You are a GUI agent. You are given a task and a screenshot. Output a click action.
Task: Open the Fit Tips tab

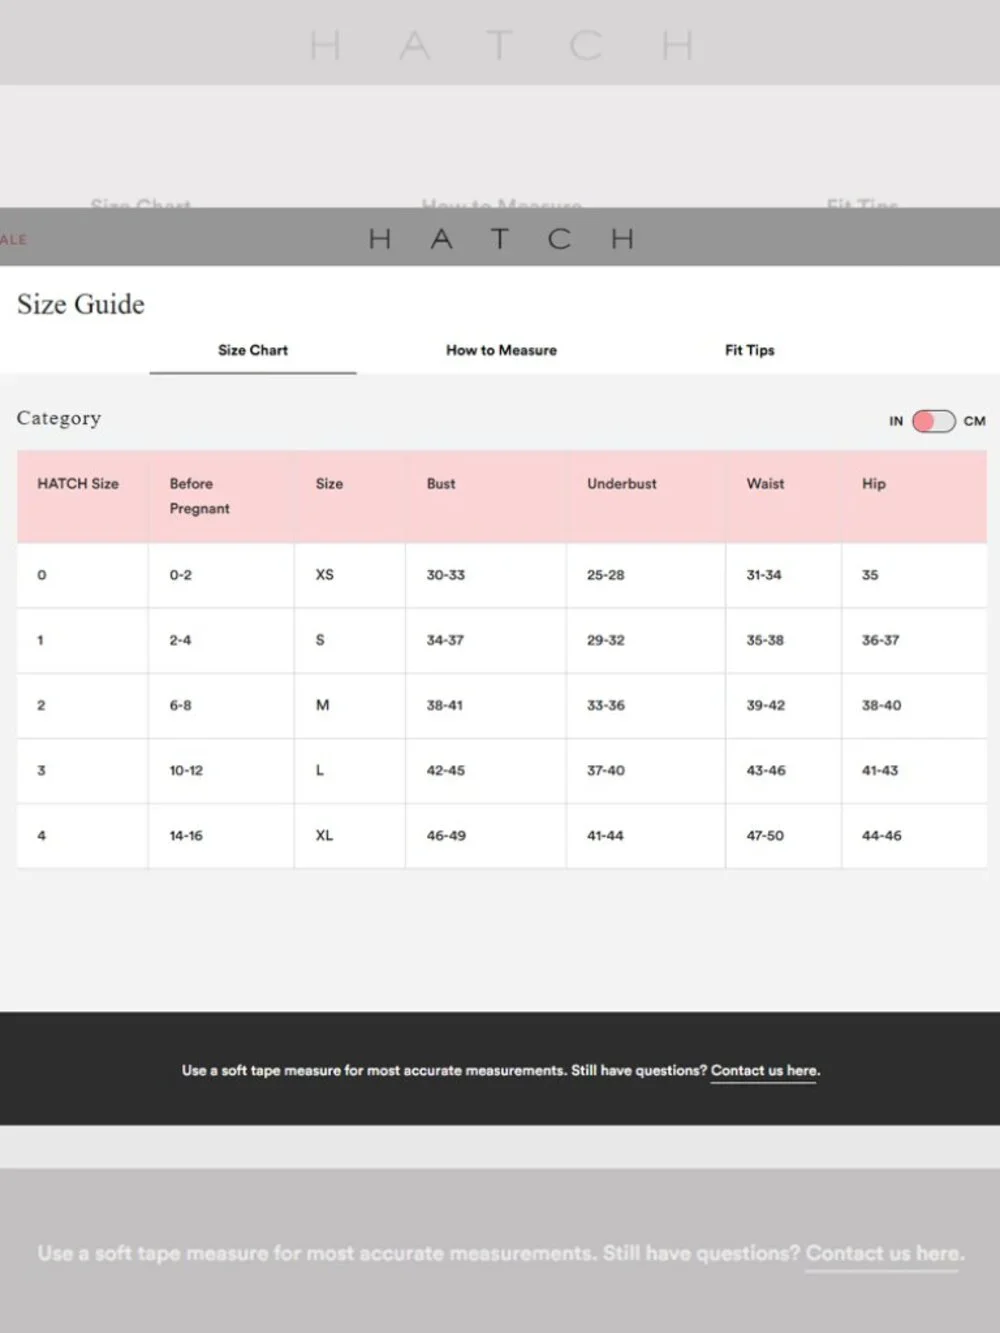pos(749,350)
